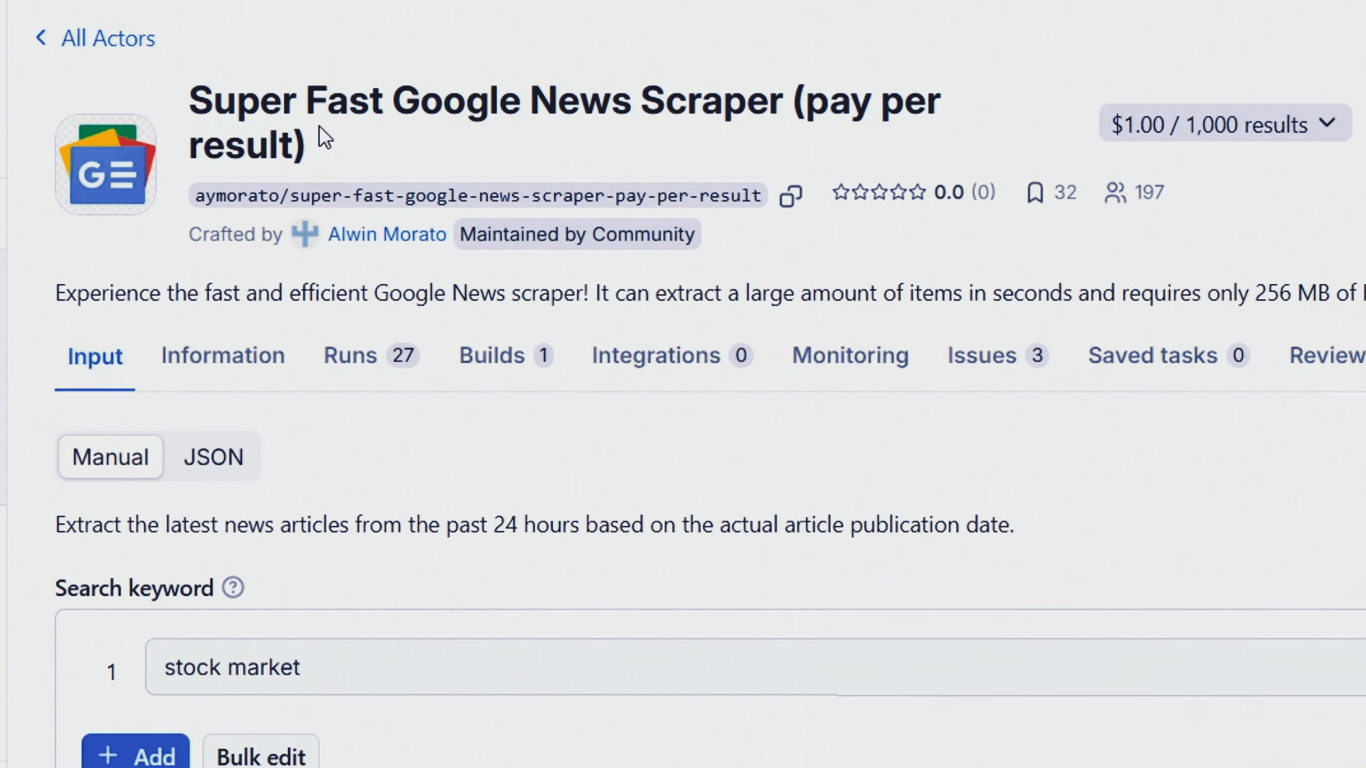
Task: Open the Information tab
Action: pyautogui.click(x=223, y=356)
